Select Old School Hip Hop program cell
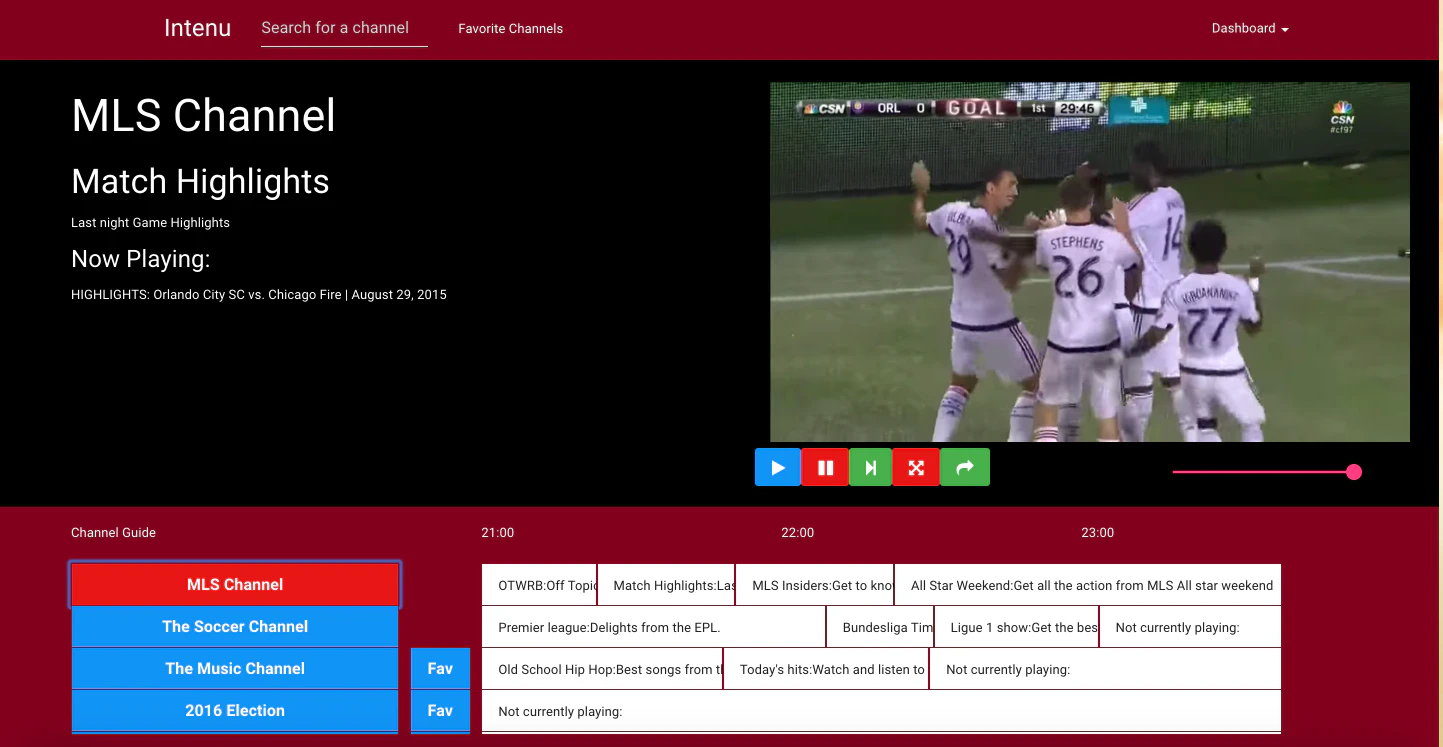The image size is (1443, 747). (x=602, y=669)
